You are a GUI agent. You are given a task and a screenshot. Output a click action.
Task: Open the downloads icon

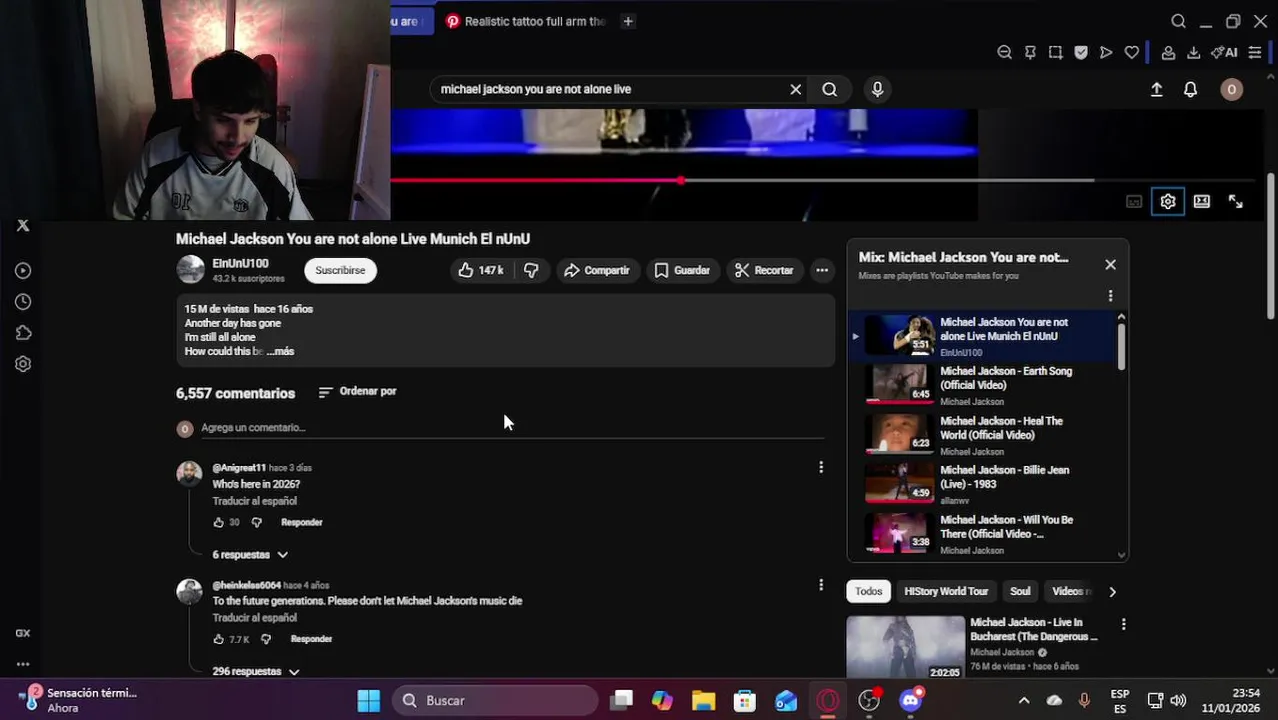click(1193, 53)
